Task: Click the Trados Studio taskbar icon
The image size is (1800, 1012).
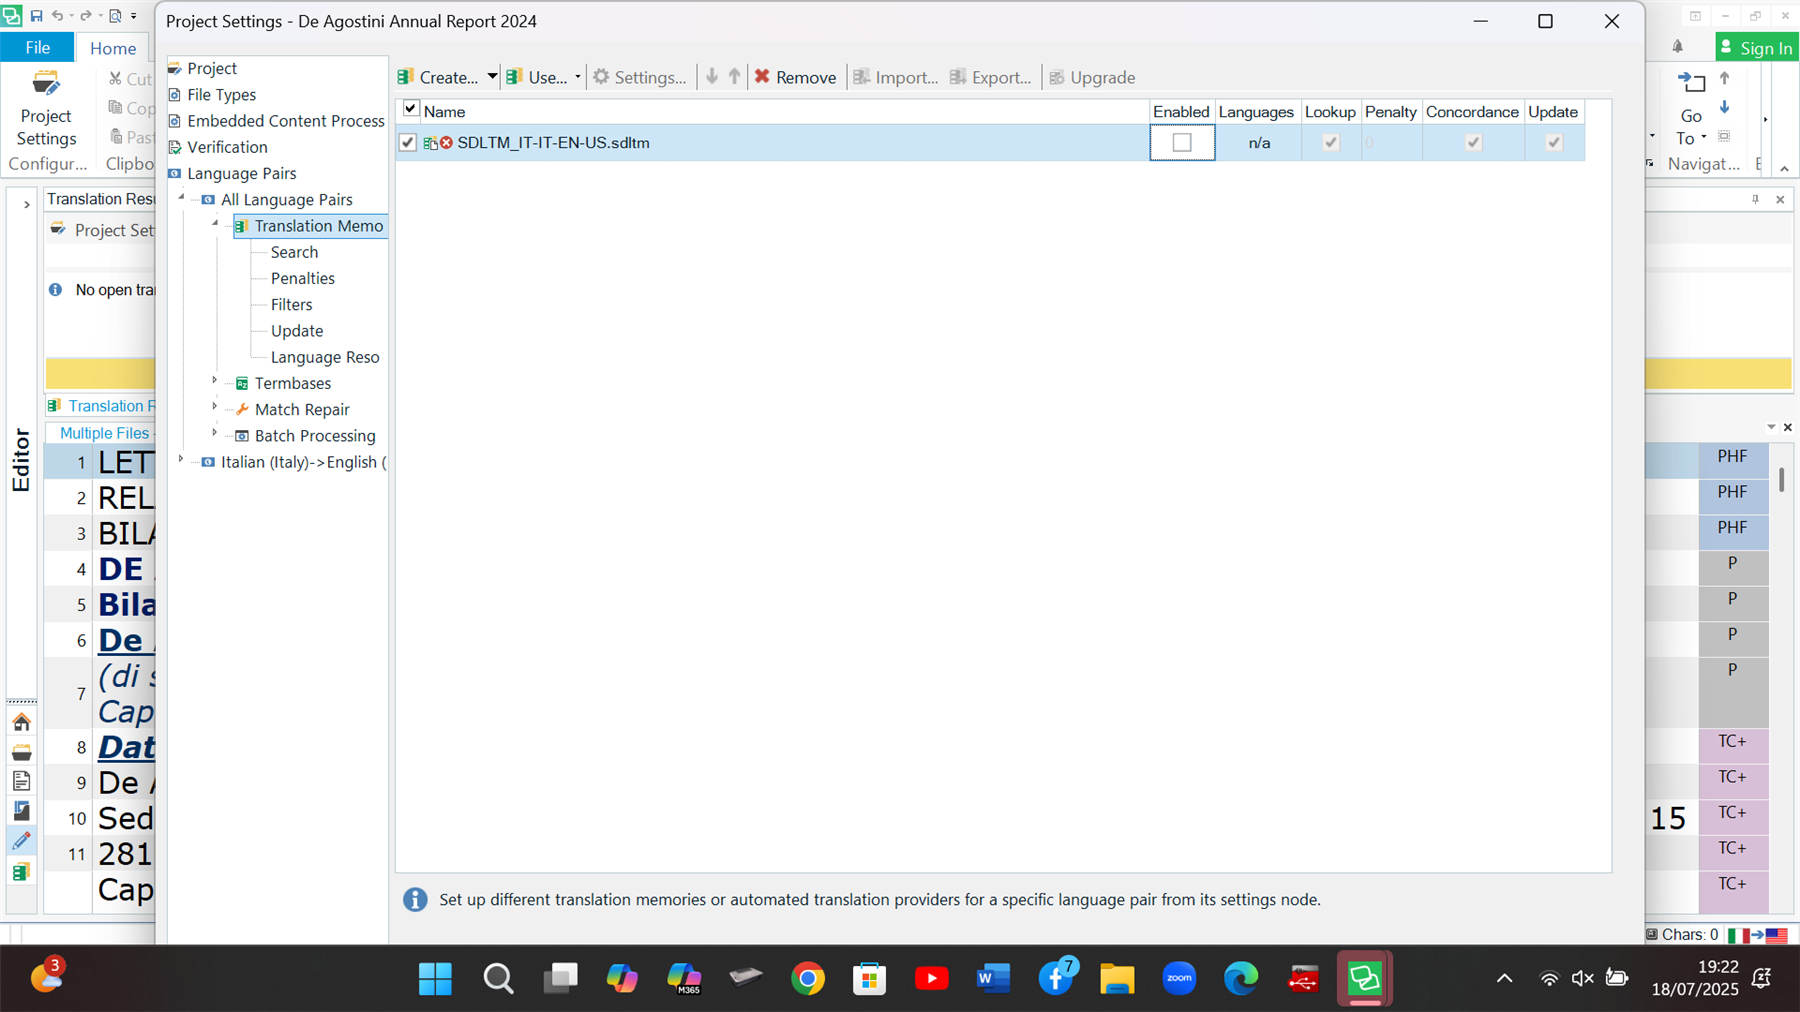Action: tap(1365, 978)
